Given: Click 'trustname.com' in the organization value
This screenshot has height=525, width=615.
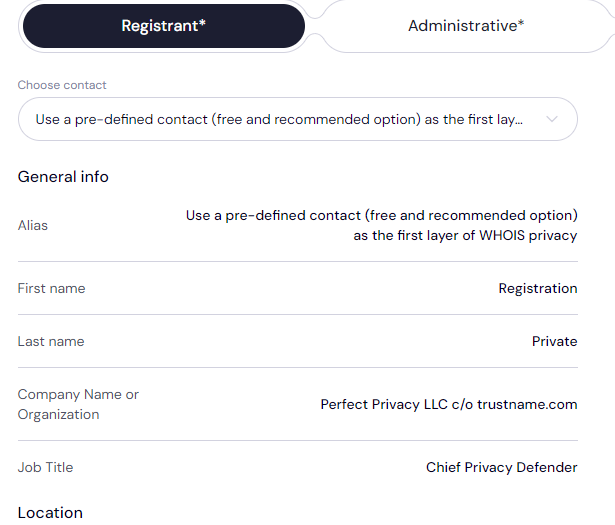Looking at the screenshot, I should pyautogui.click(x=527, y=404).
